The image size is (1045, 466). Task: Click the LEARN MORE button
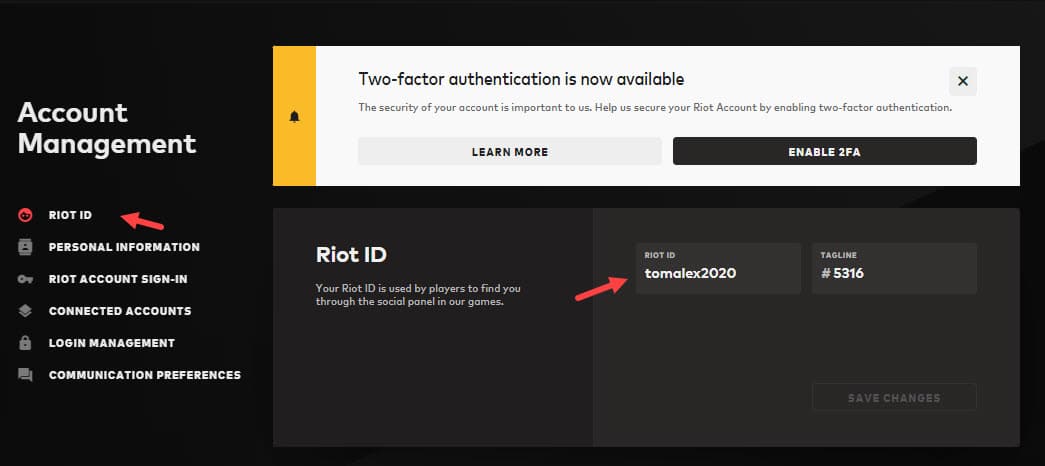510,151
